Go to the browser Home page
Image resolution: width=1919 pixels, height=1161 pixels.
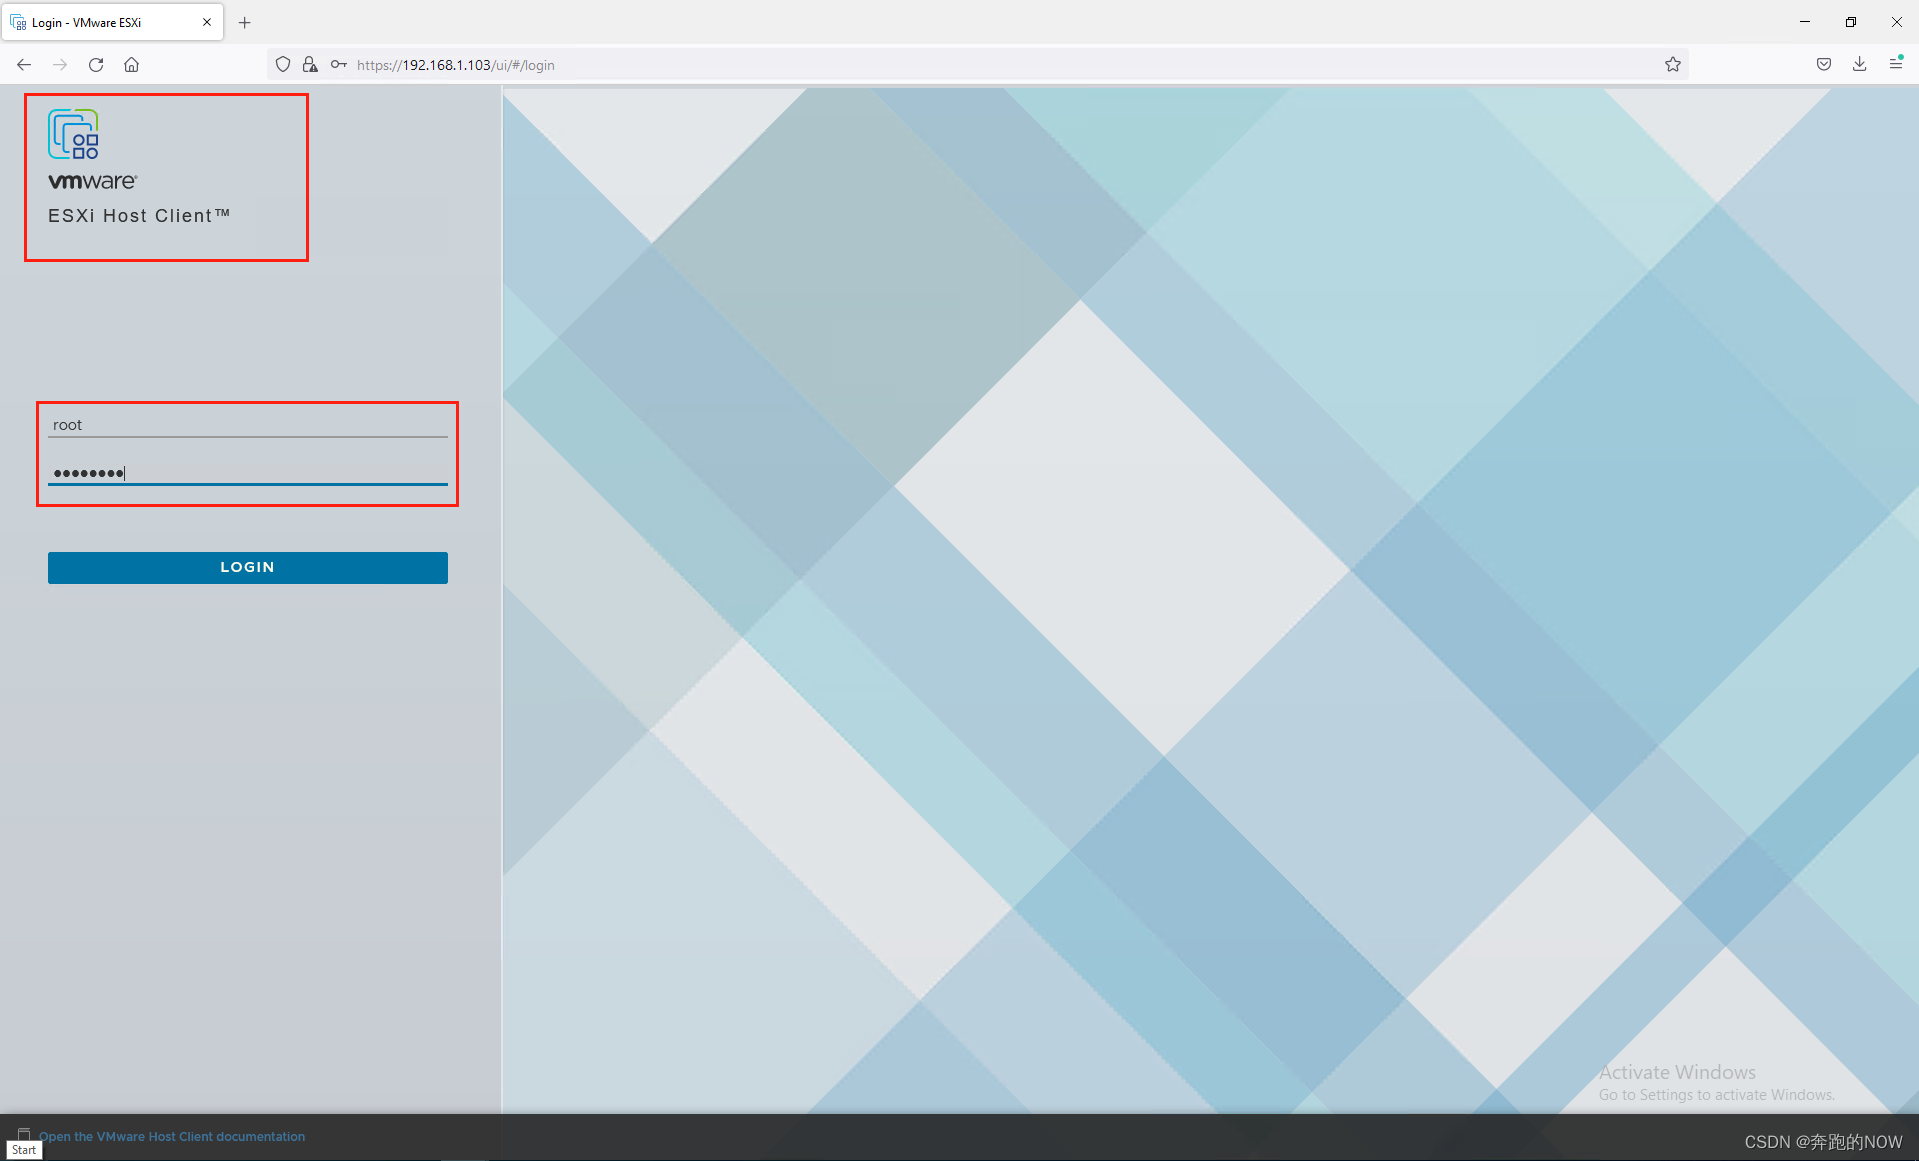point(131,65)
